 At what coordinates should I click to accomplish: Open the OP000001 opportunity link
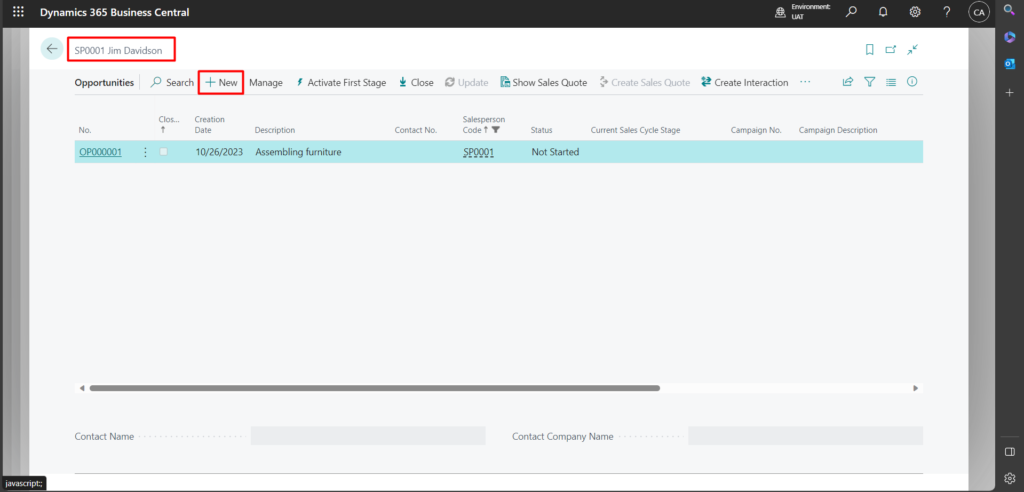click(x=101, y=152)
